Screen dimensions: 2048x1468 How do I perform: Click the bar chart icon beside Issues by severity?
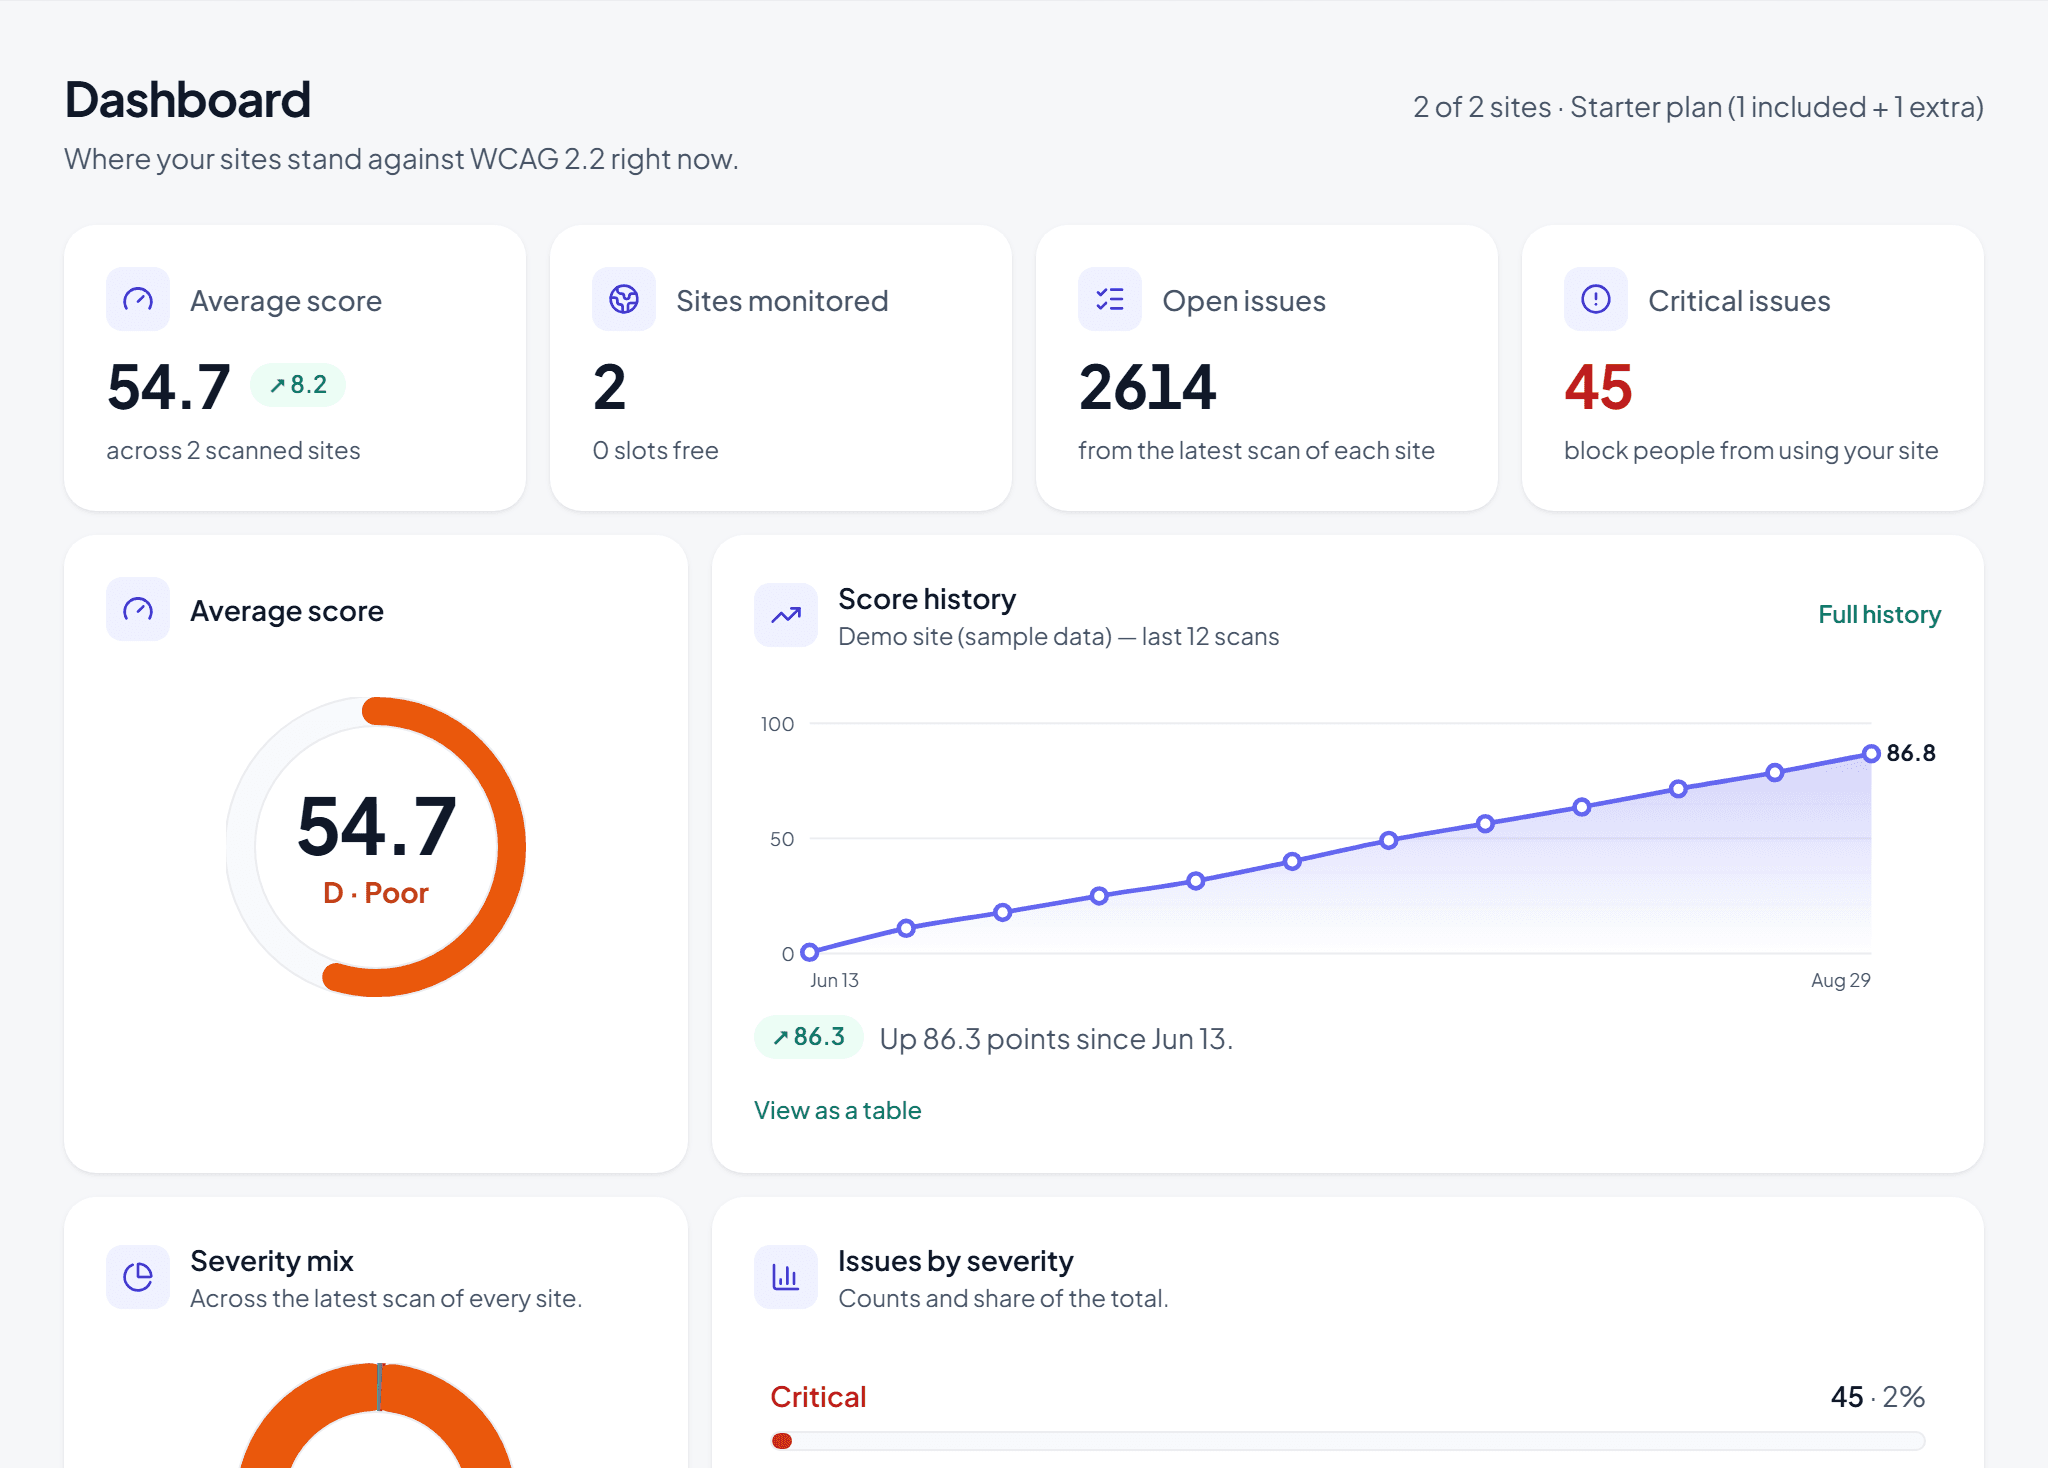[x=786, y=1277]
